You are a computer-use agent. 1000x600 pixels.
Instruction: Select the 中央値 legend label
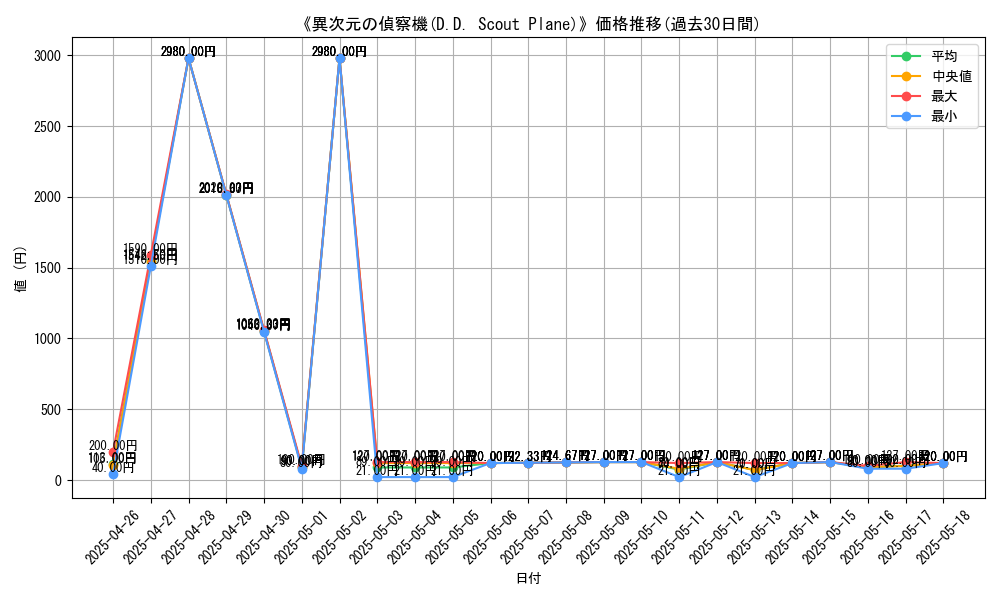952,77
